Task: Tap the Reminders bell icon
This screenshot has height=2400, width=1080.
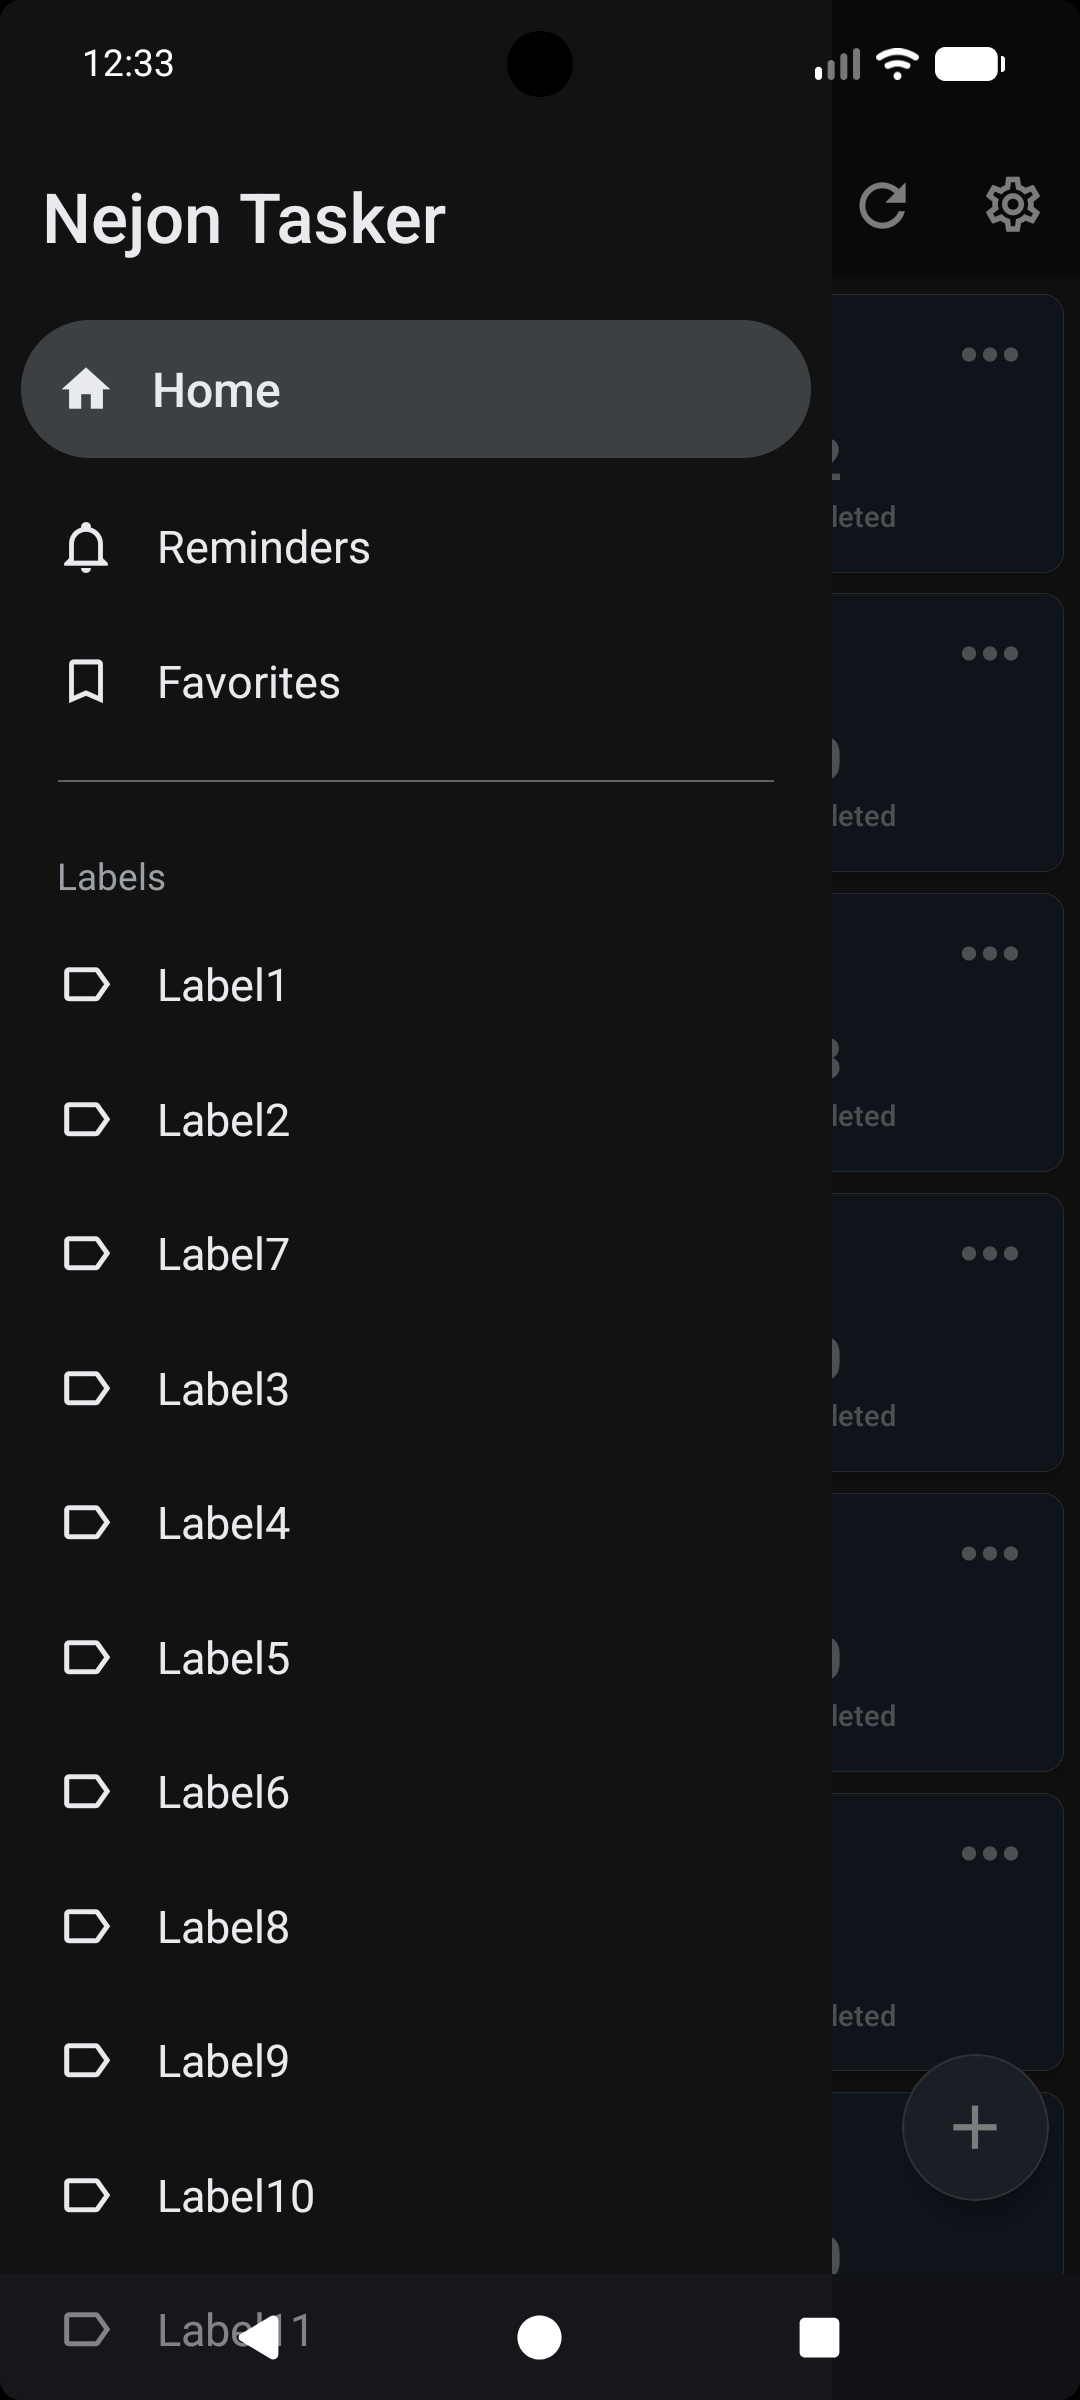Action: click(x=86, y=548)
